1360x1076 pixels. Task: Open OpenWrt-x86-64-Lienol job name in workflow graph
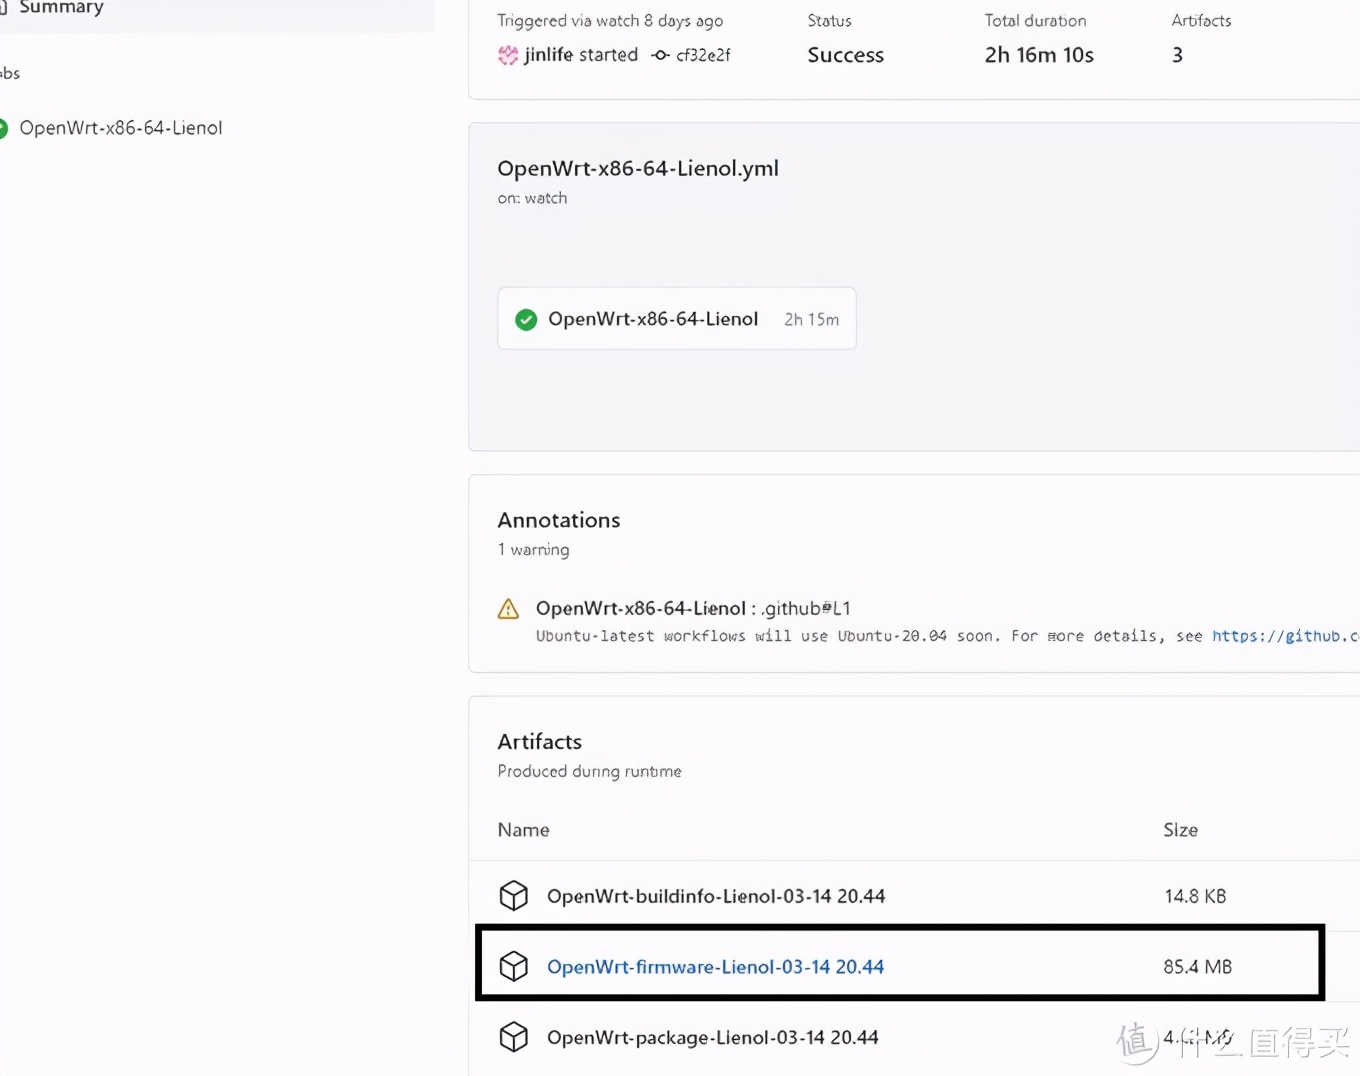[x=653, y=319]
